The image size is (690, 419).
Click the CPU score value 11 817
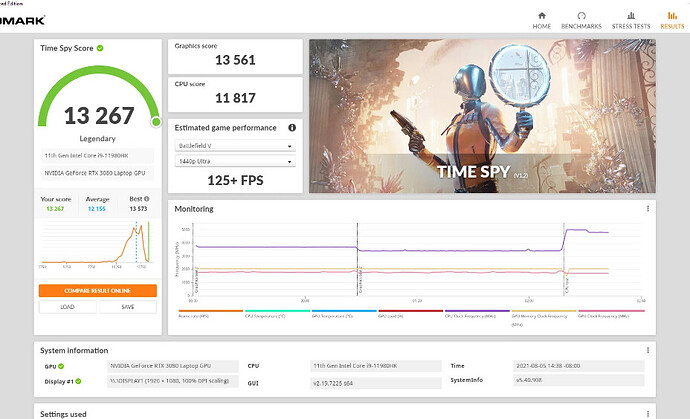pyautogui.click(x=235, y=98)
